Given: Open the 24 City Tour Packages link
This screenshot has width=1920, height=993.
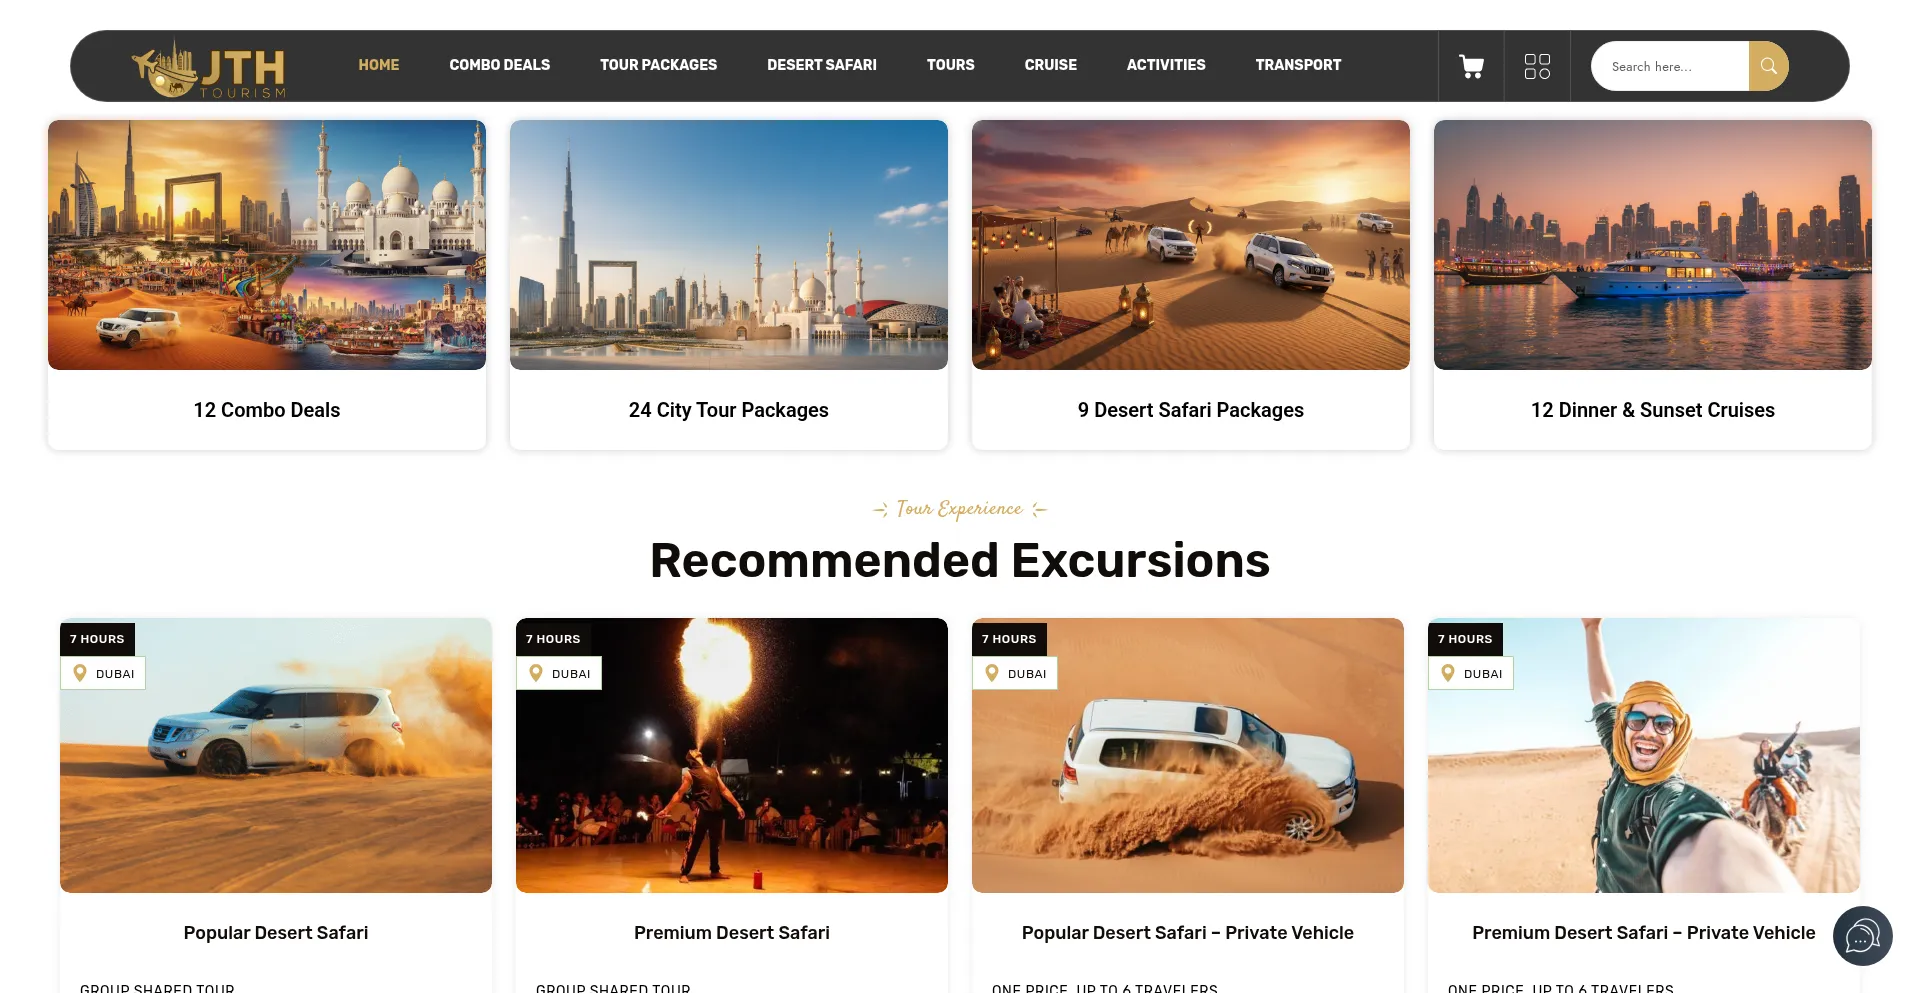Looking at the screenshot, I should (x=729, y=410).
